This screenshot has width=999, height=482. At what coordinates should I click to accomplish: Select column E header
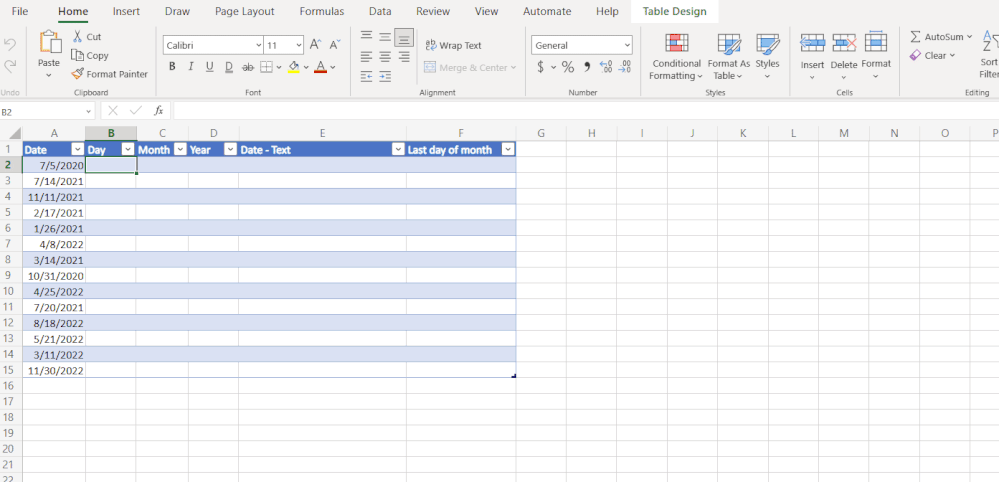(x=322, y=133)
